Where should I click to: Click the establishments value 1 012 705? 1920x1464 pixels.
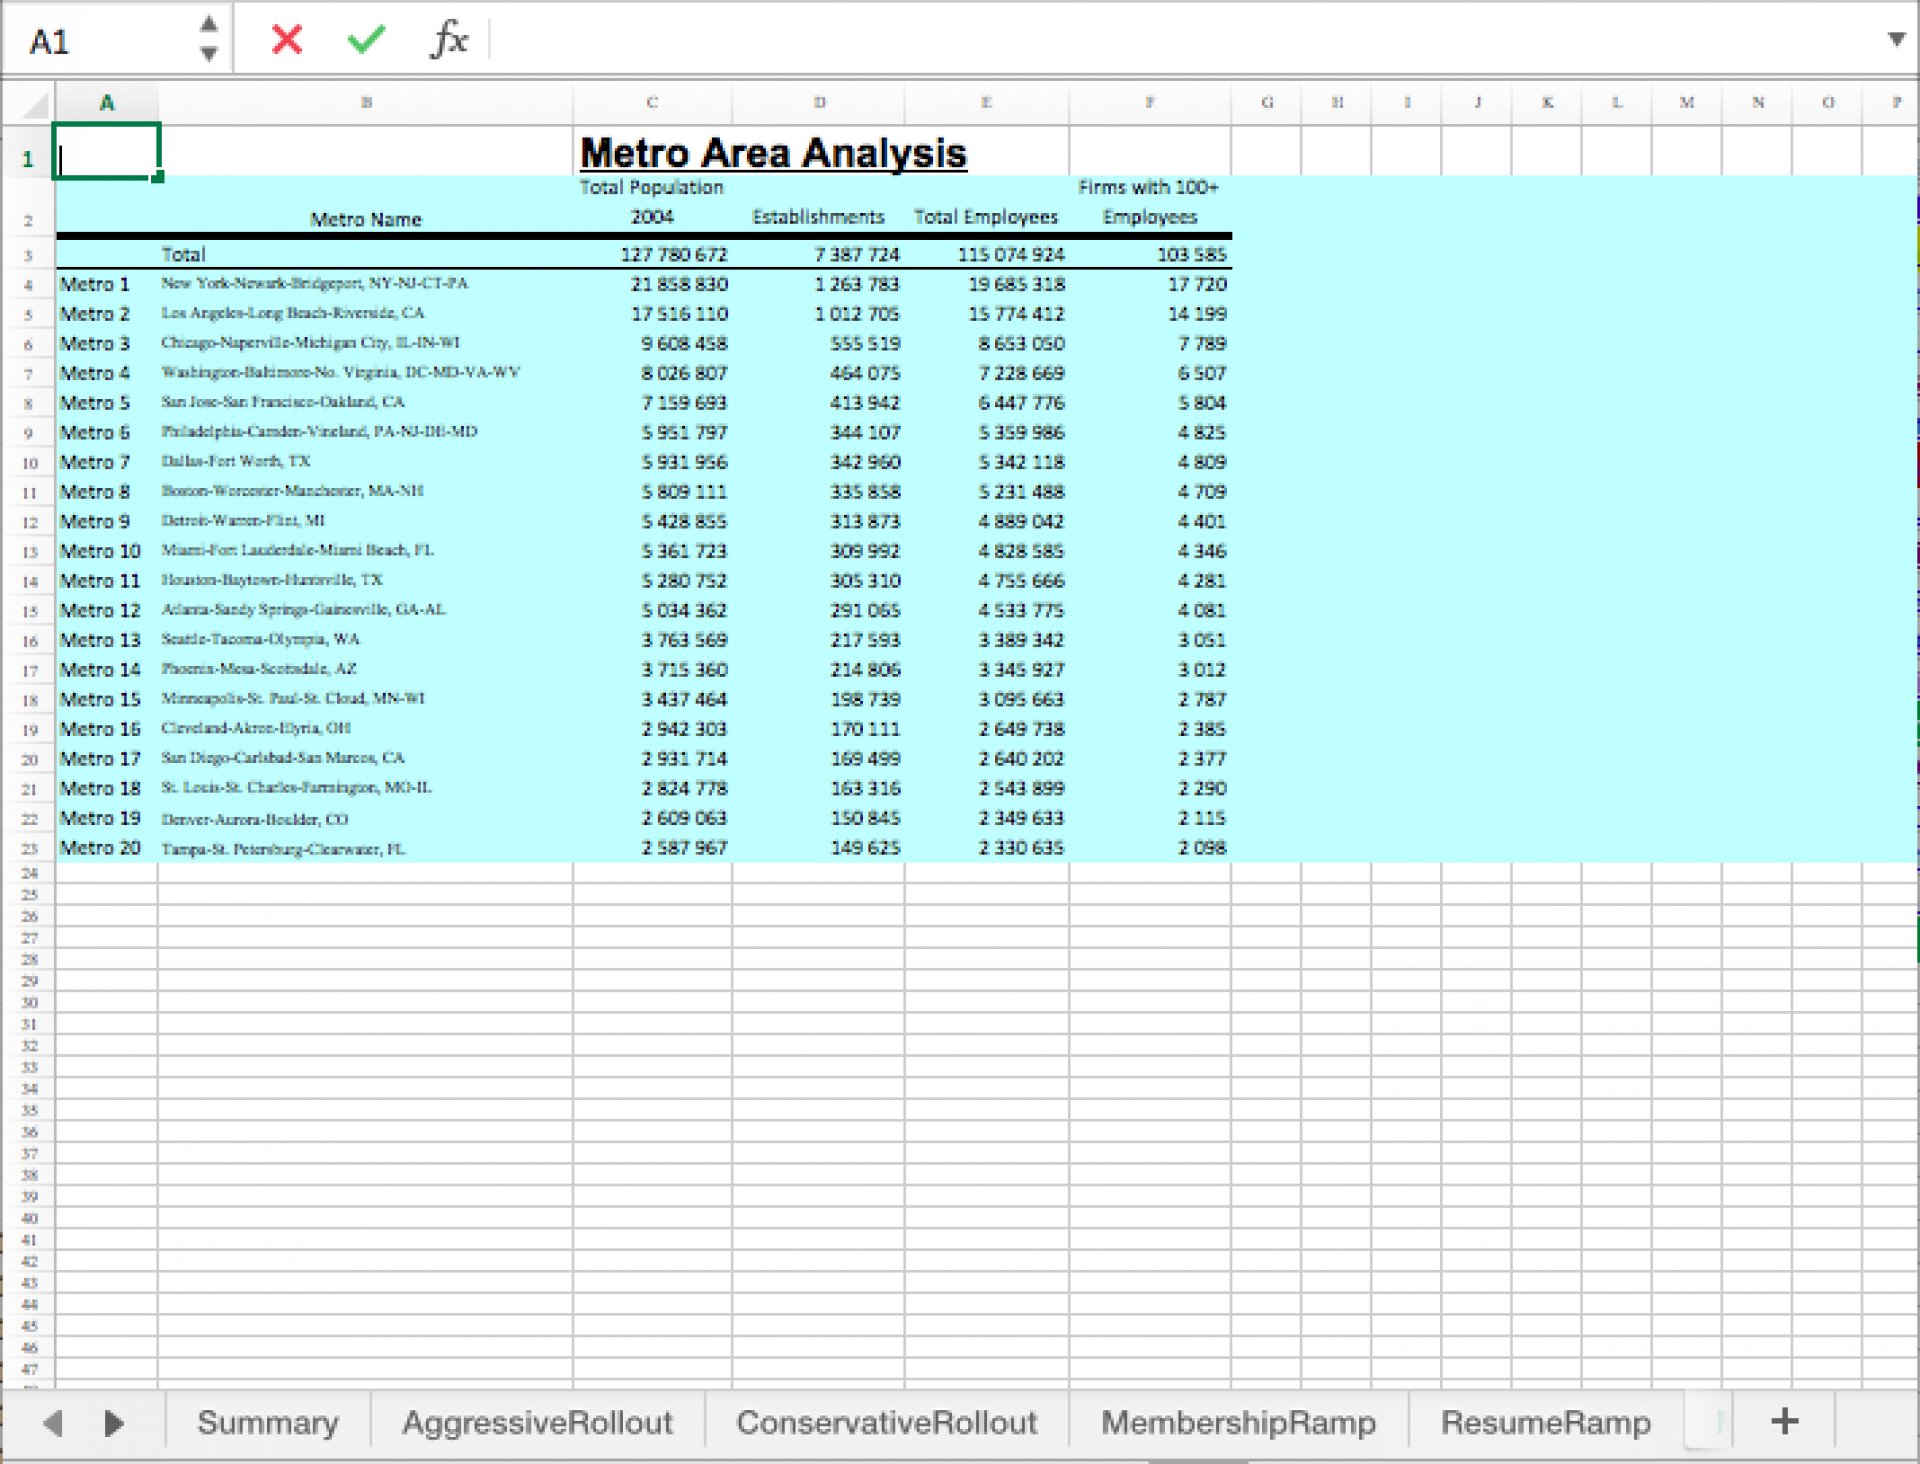click(818, 314)
